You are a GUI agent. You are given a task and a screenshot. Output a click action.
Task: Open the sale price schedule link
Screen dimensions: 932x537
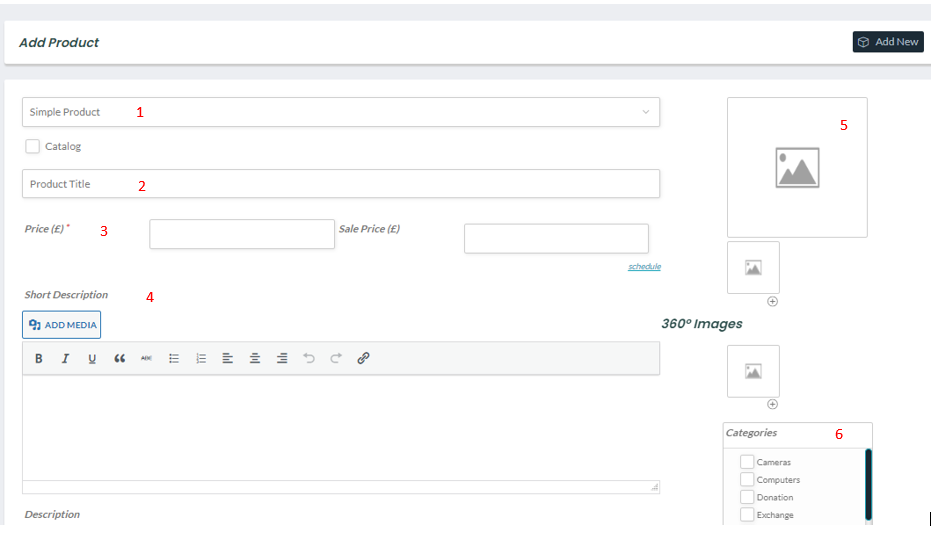644,267
